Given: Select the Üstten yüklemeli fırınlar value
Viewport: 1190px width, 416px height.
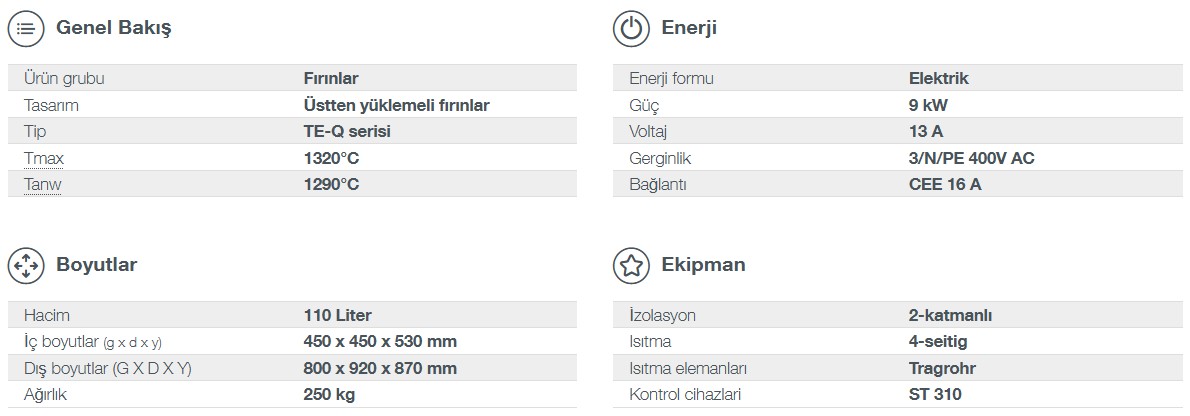Looking at the screenshot, I should click(x=396, y=105).
